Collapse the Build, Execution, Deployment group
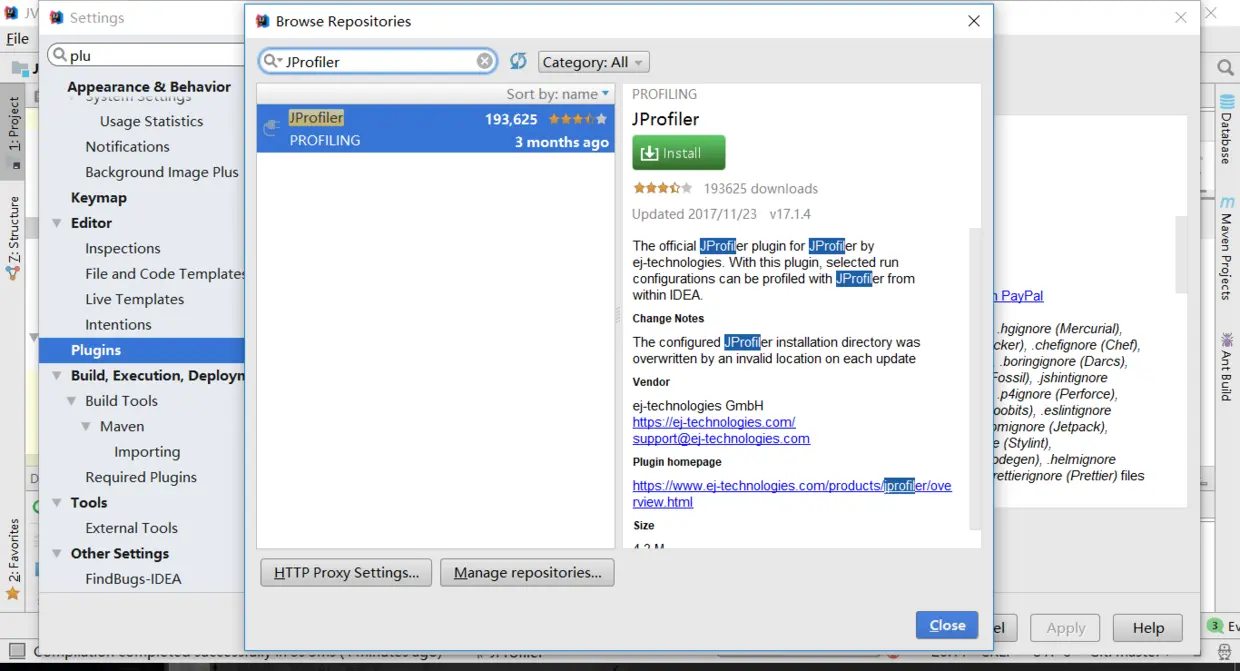 (x=57, y=376)
